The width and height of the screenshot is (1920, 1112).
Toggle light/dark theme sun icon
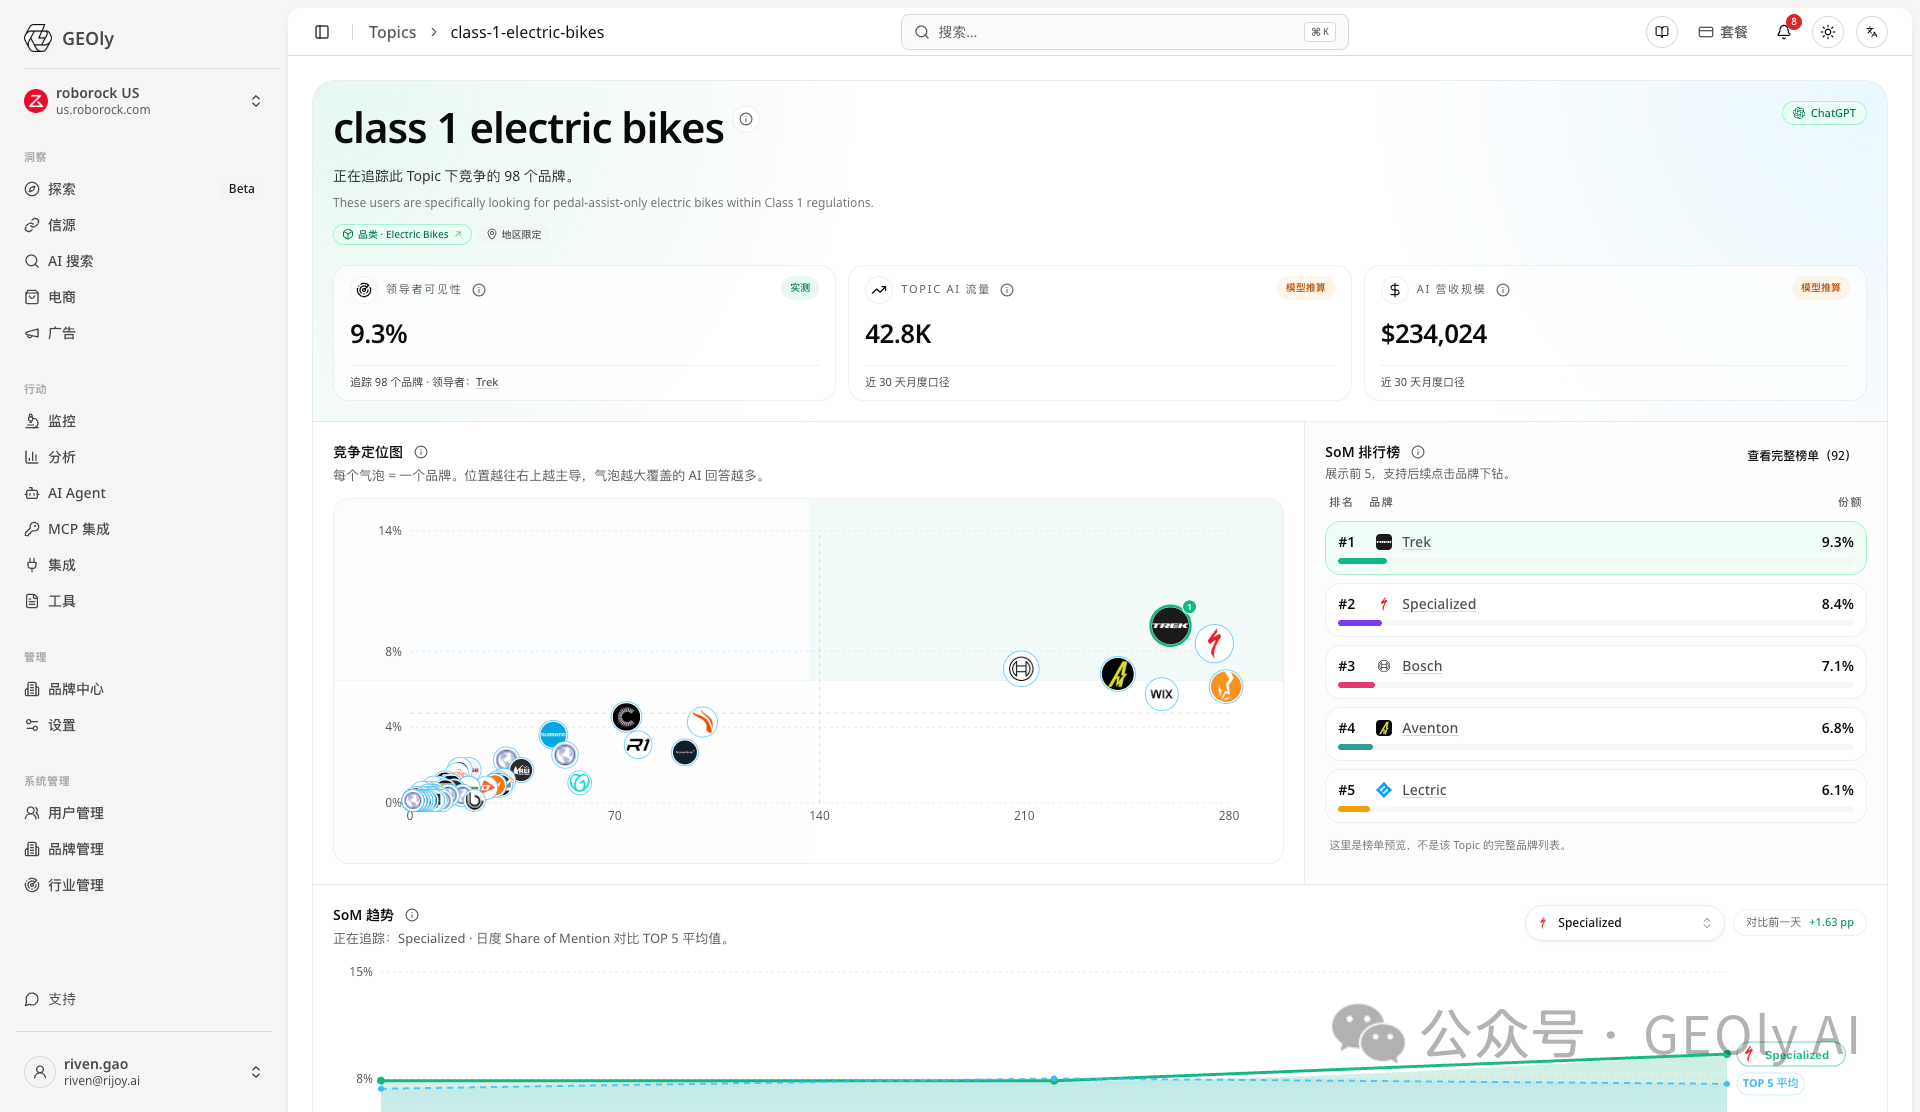[1828, 32]
